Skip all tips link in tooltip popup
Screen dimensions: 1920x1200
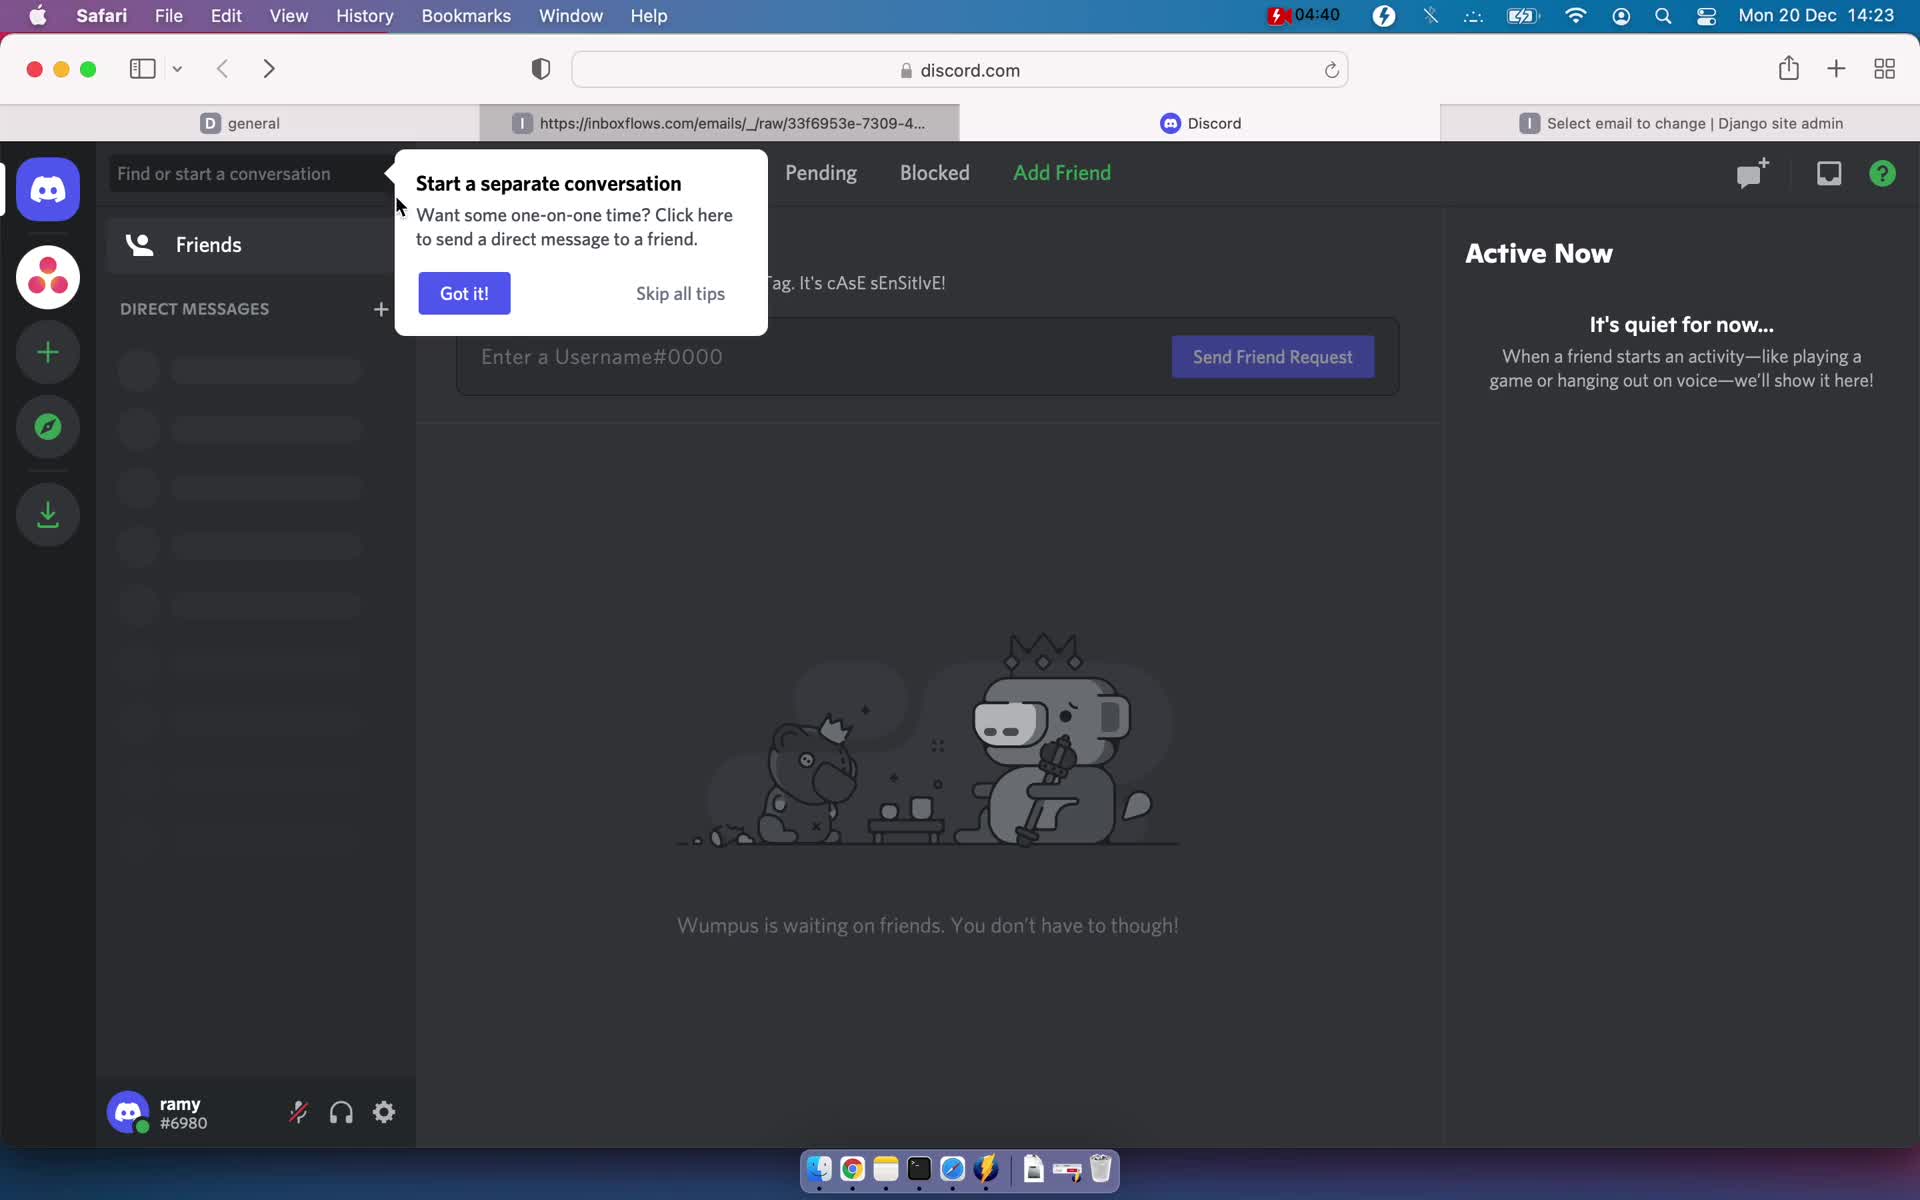click(x=680, y=292)
